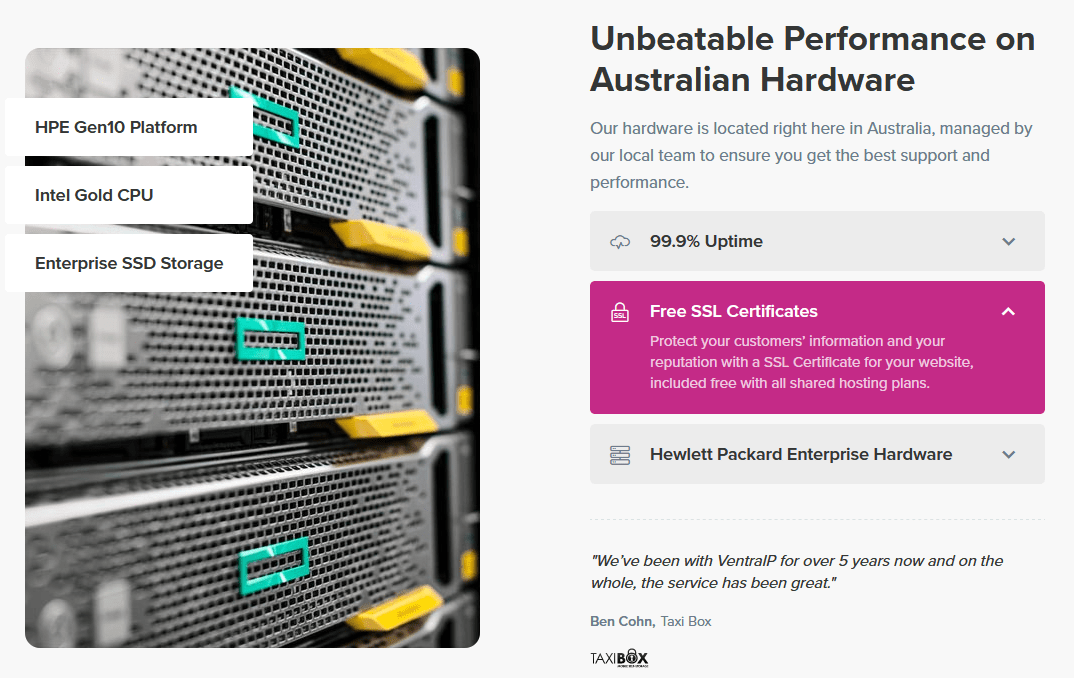The width and height of the screenshot is (1074, 678).
Task: Expand the Hewlett Packard Enterprise Hardware chevron
Action: pyautogui.click(x=1008, y=455)
